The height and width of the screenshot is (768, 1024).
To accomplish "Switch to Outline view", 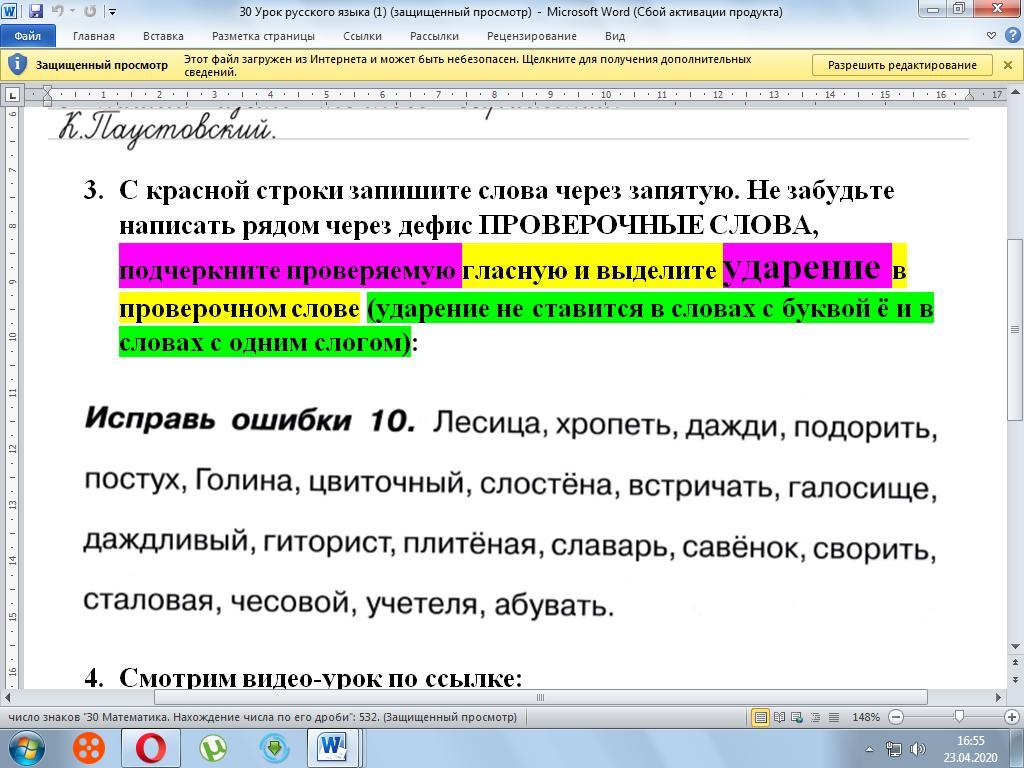I will click(816, 717).
